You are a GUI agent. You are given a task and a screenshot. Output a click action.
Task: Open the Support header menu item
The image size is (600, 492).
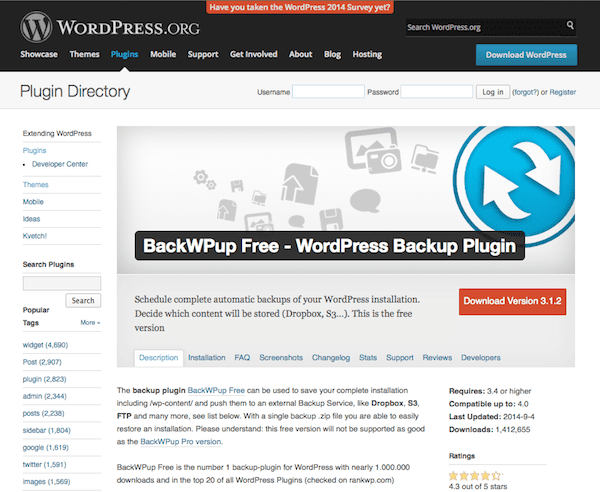click(x=203, y=54)
